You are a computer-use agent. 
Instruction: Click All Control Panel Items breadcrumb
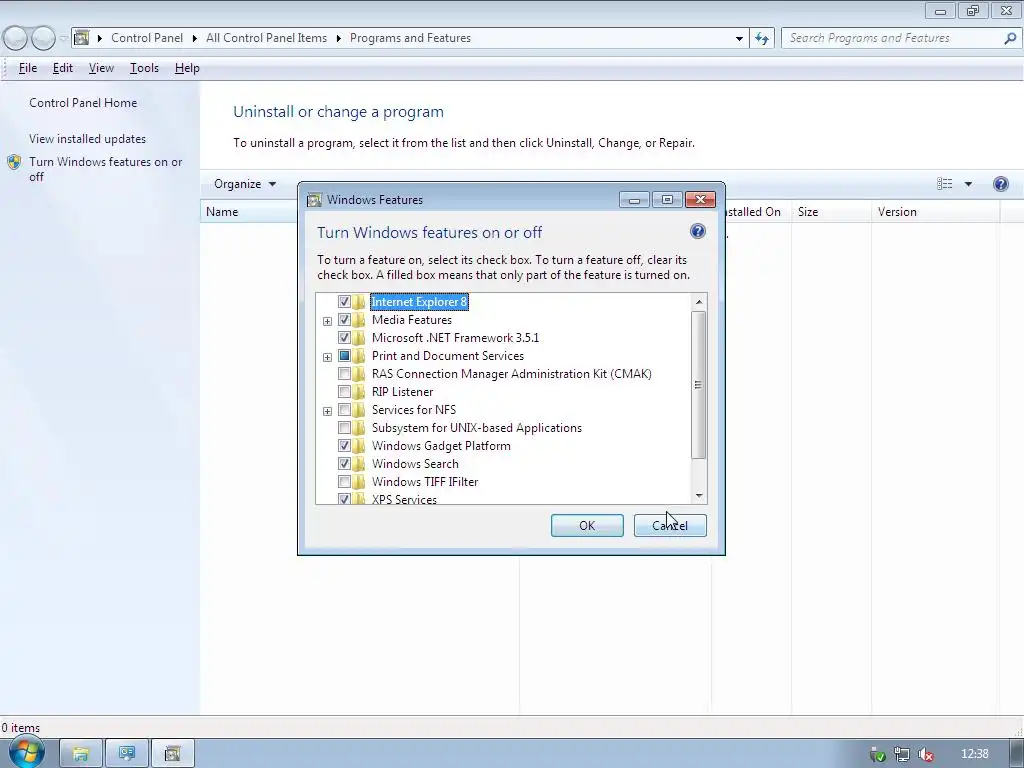pos(266,38)
